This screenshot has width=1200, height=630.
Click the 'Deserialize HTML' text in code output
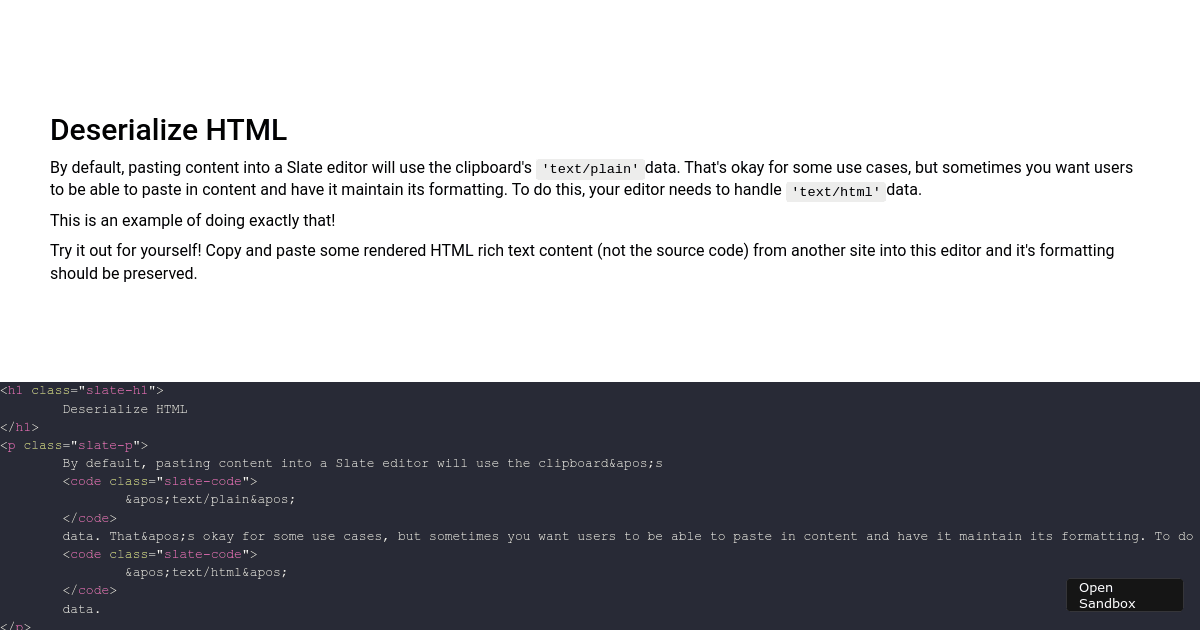pos(125,409)
